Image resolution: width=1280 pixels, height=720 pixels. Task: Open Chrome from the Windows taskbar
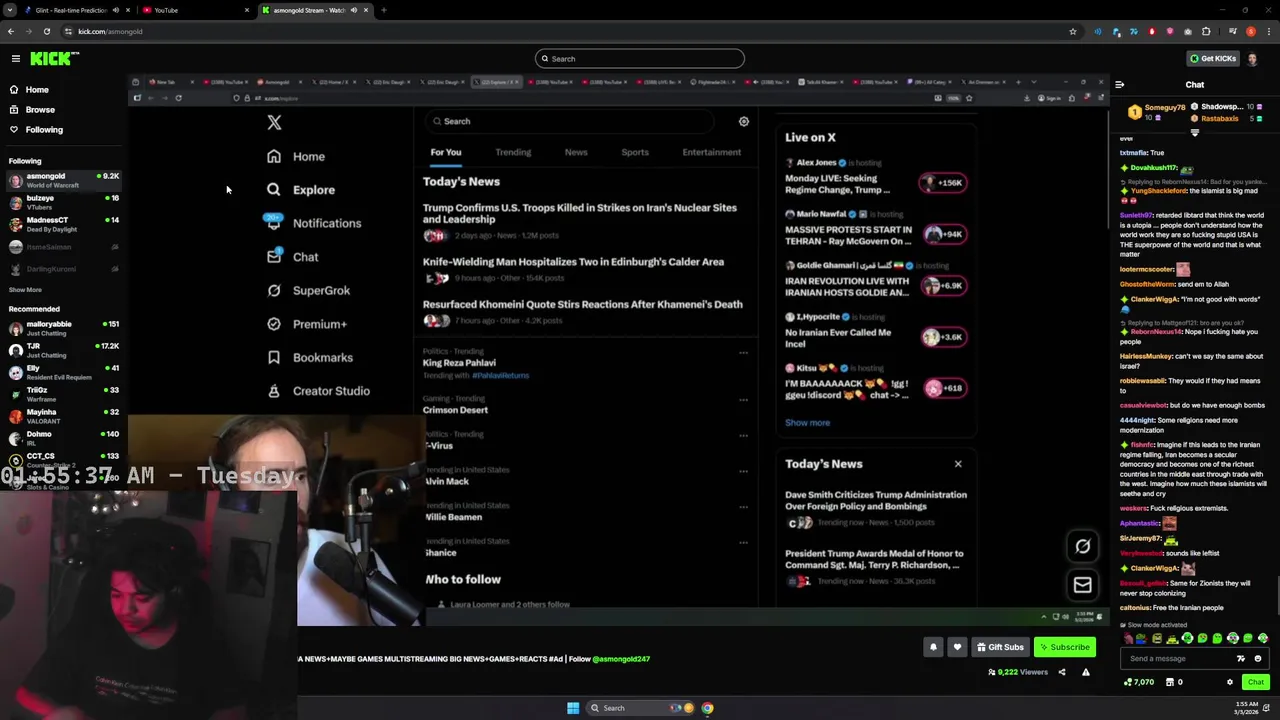tap(707, 708)
